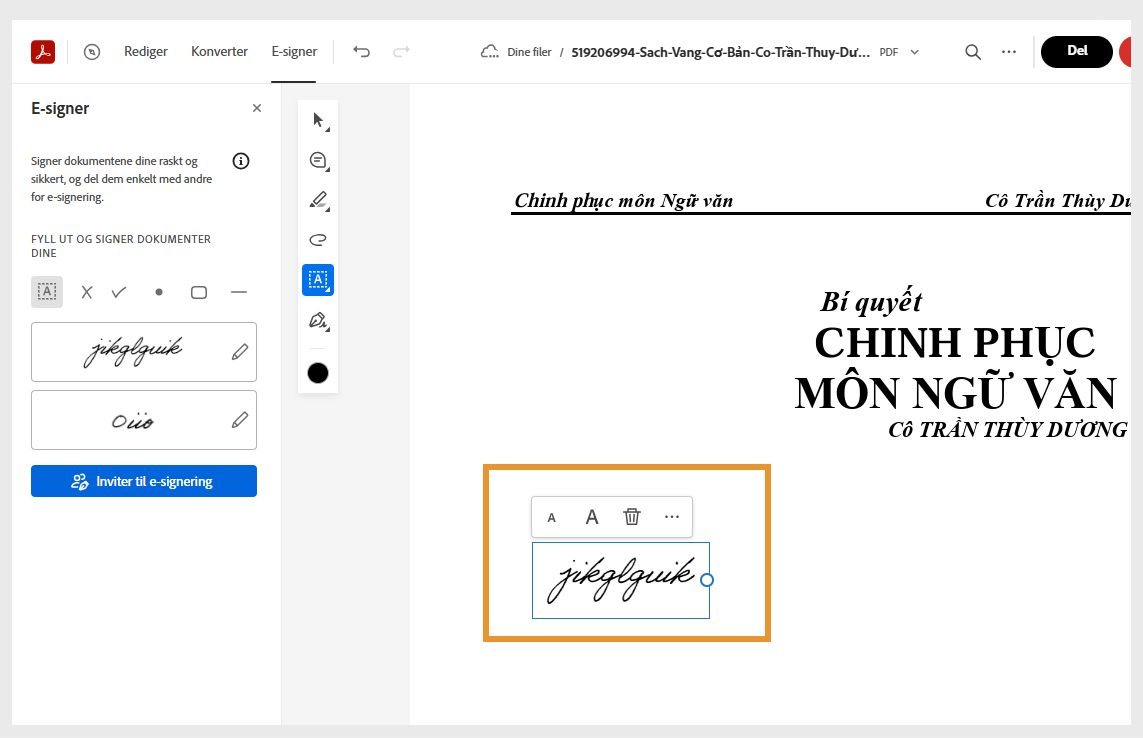Click the document file name title

click(x=720, y=53)
